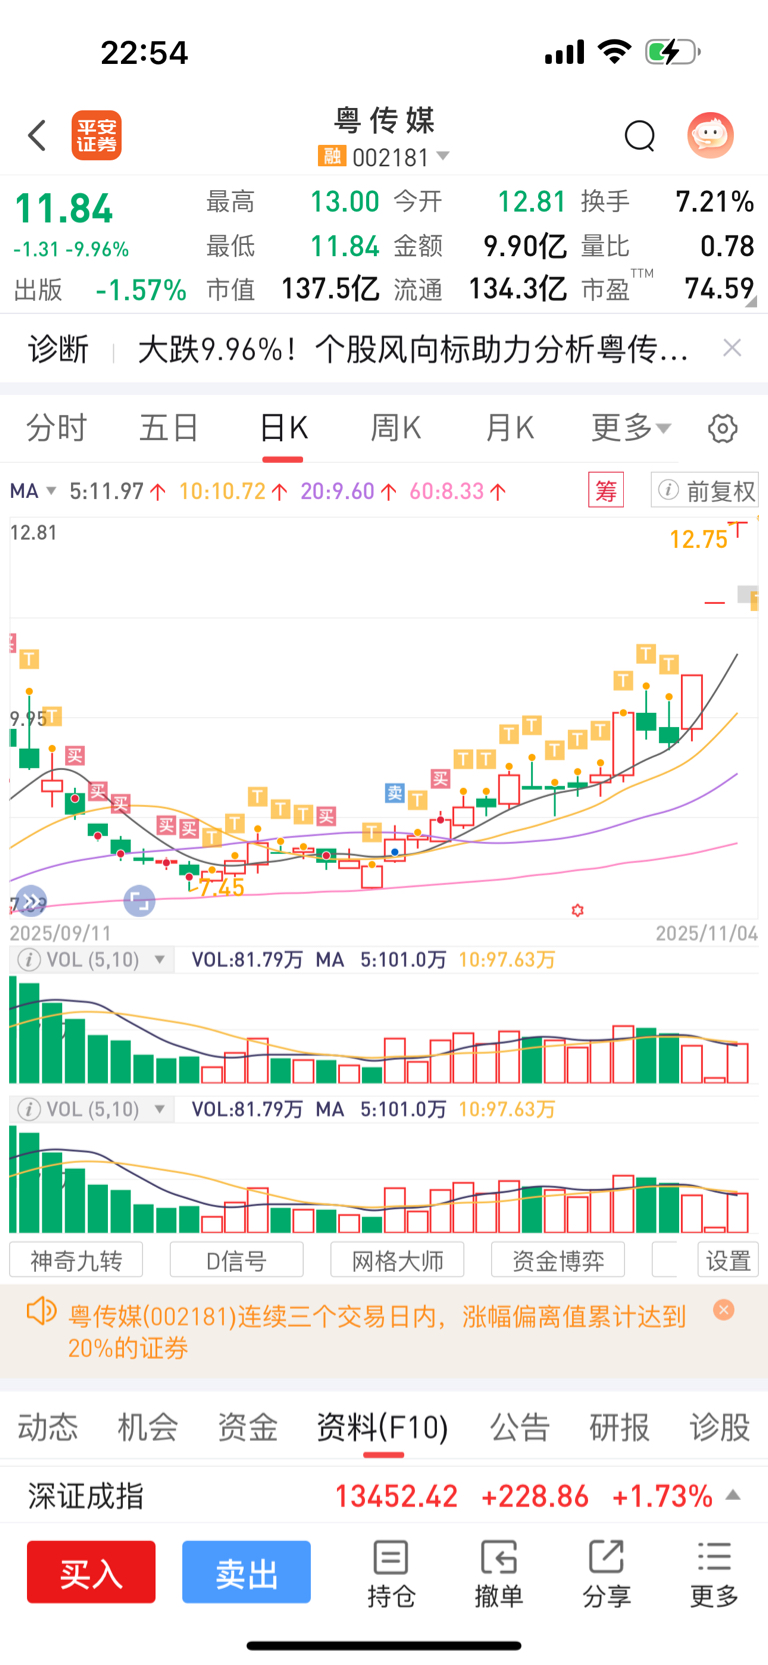The width and height of the screenshot is (768, 1665).
Task: Switch to the 诊股 tab
Action: (719, 1427)
